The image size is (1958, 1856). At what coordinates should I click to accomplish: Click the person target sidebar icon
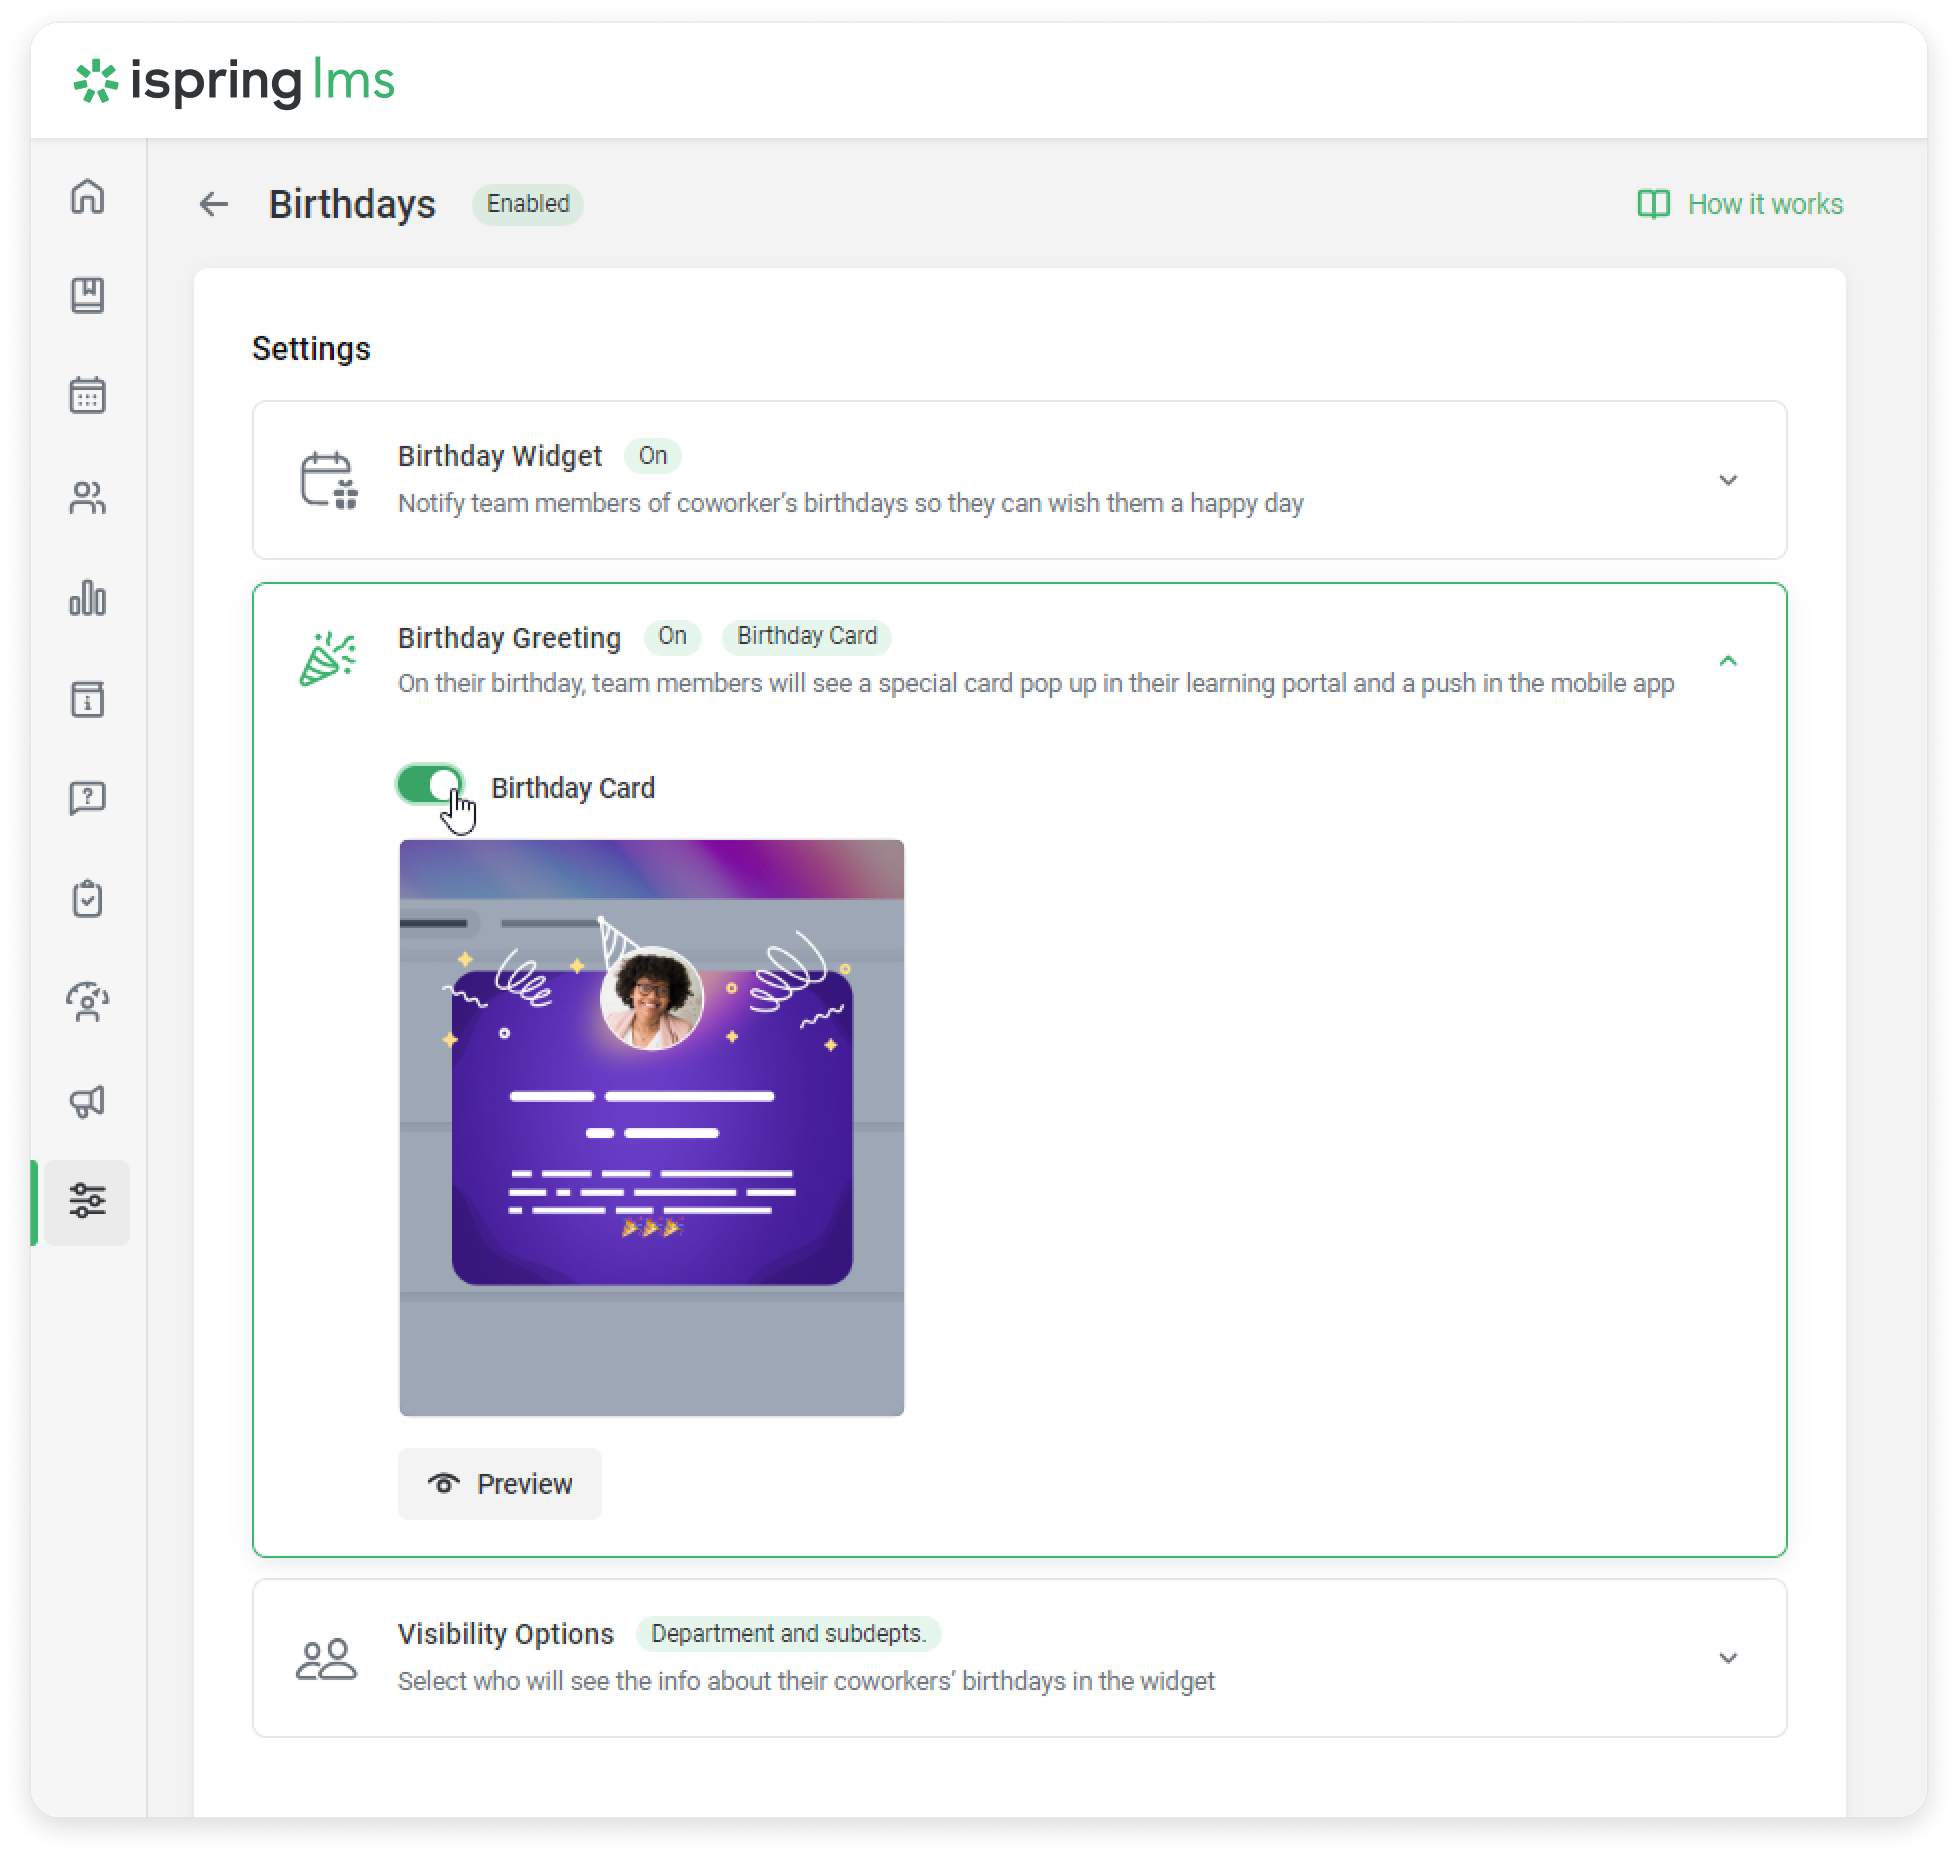click(88, 1001)
